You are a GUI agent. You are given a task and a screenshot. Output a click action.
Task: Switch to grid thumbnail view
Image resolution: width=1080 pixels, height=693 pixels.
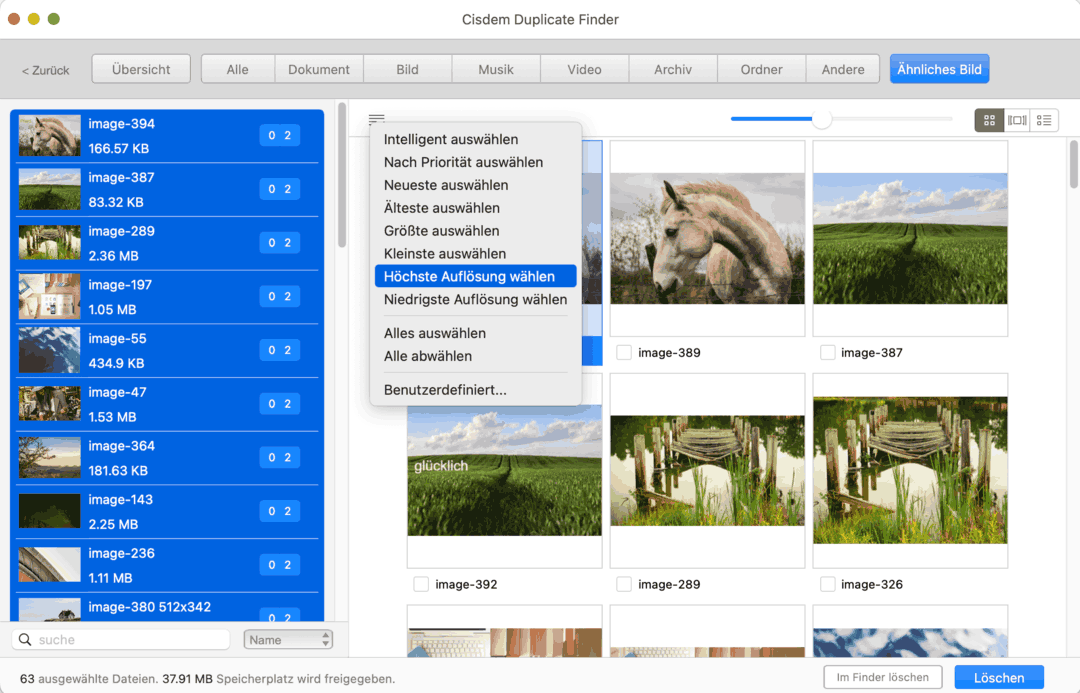[x=989, y=121]
